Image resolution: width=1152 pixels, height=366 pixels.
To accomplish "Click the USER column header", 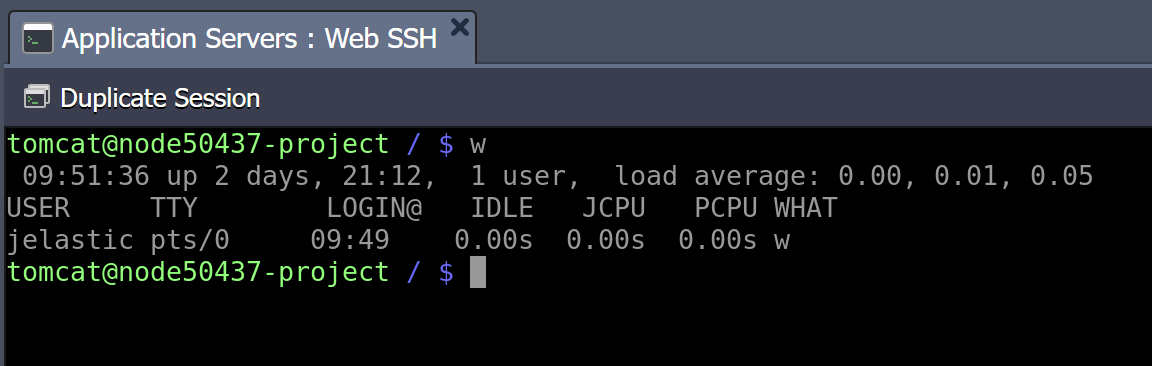I will coord(38,209).
